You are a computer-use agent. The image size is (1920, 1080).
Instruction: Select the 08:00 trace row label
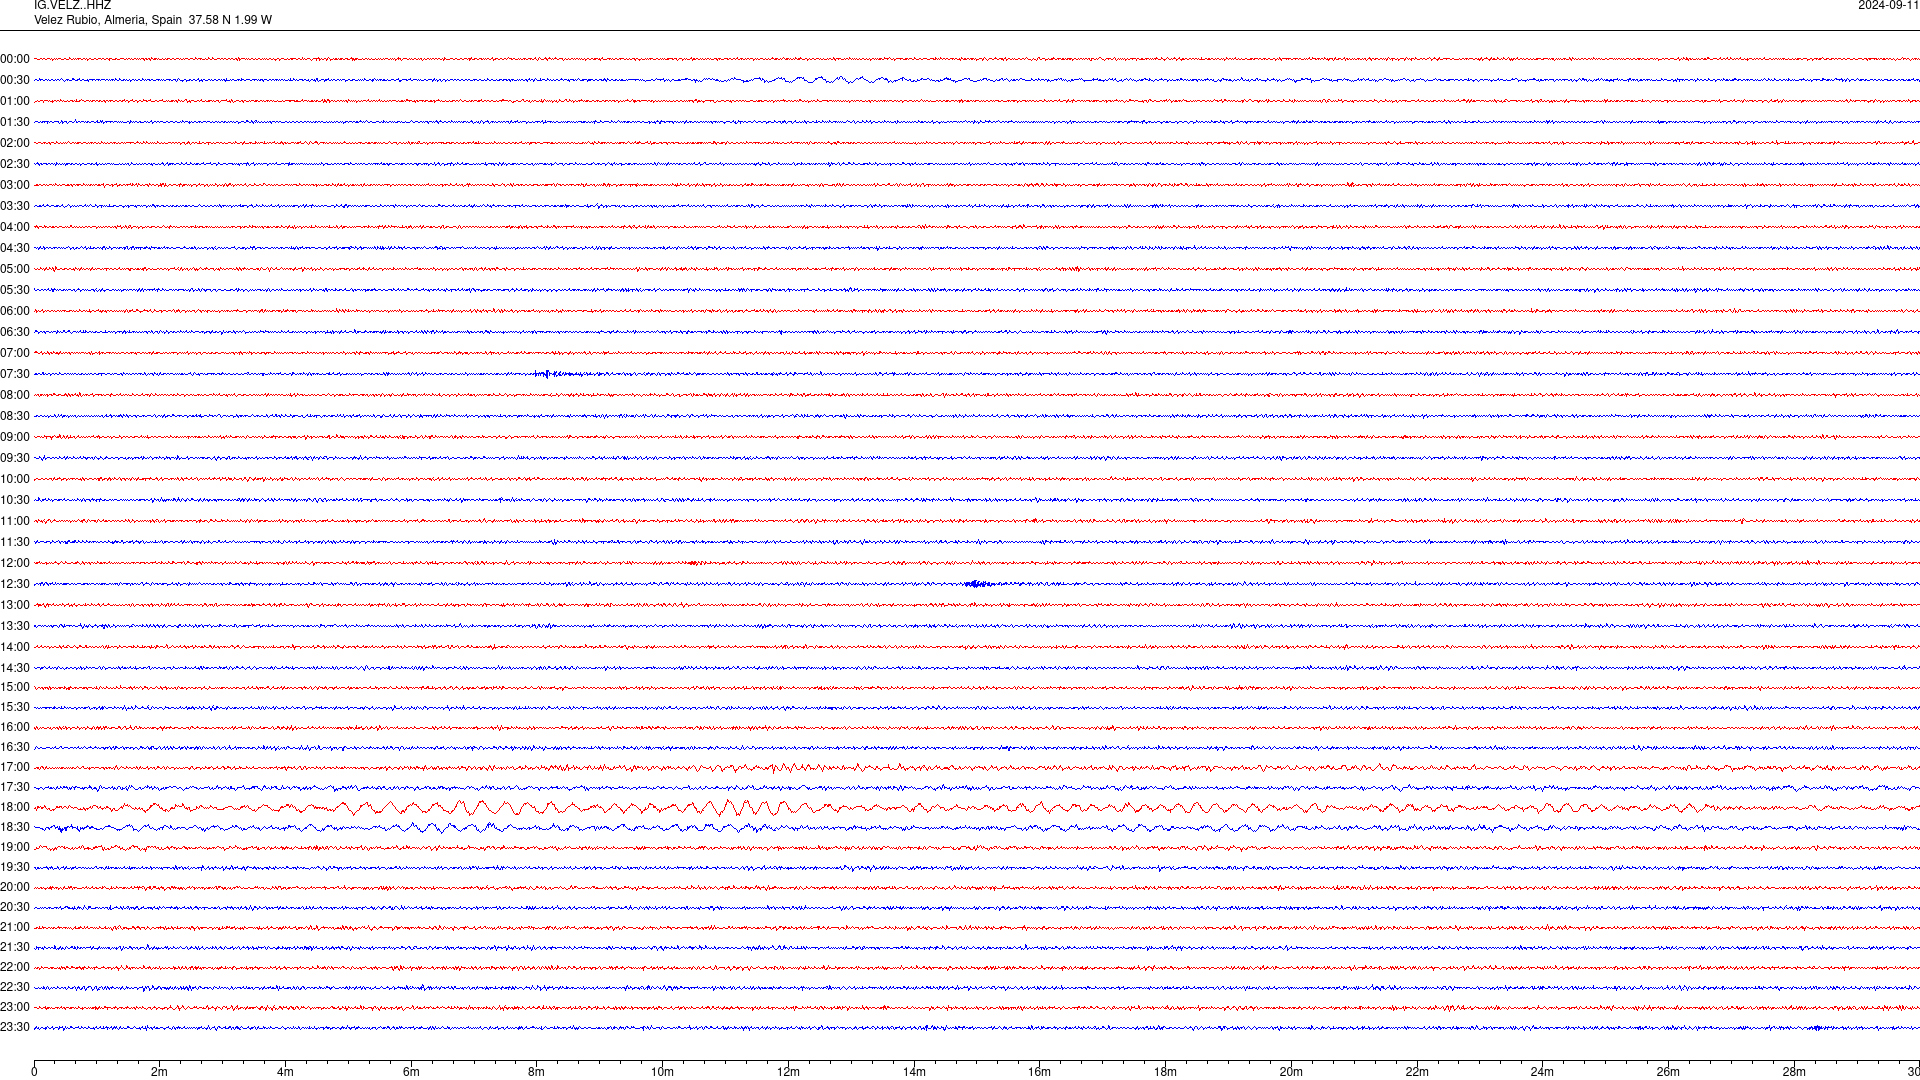click(15, 395)
